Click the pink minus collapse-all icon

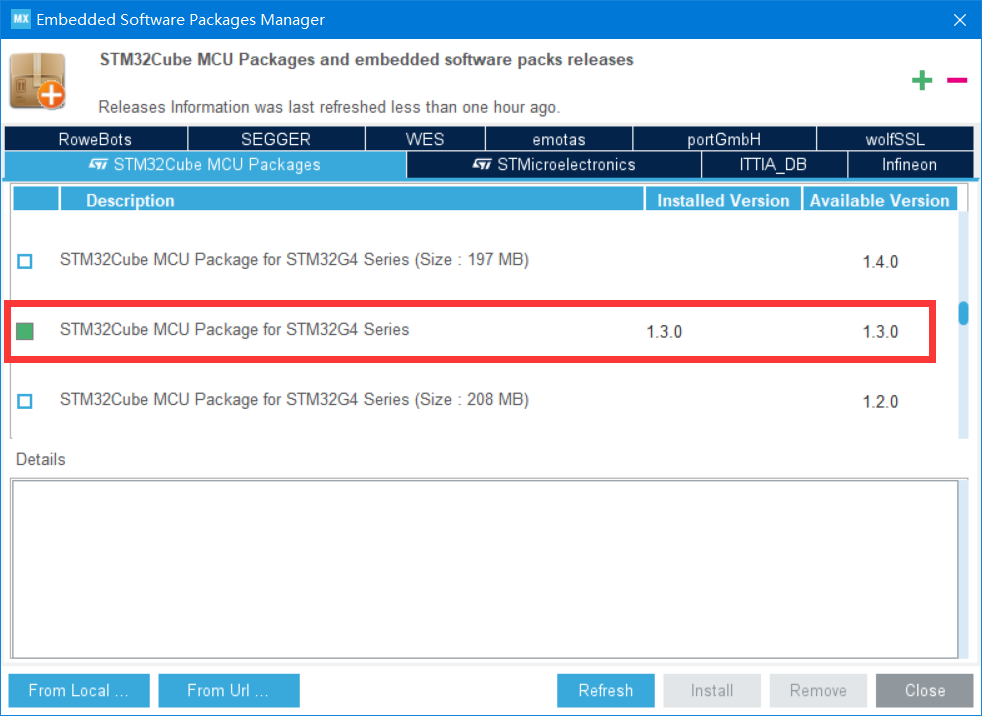coord(957,80)
